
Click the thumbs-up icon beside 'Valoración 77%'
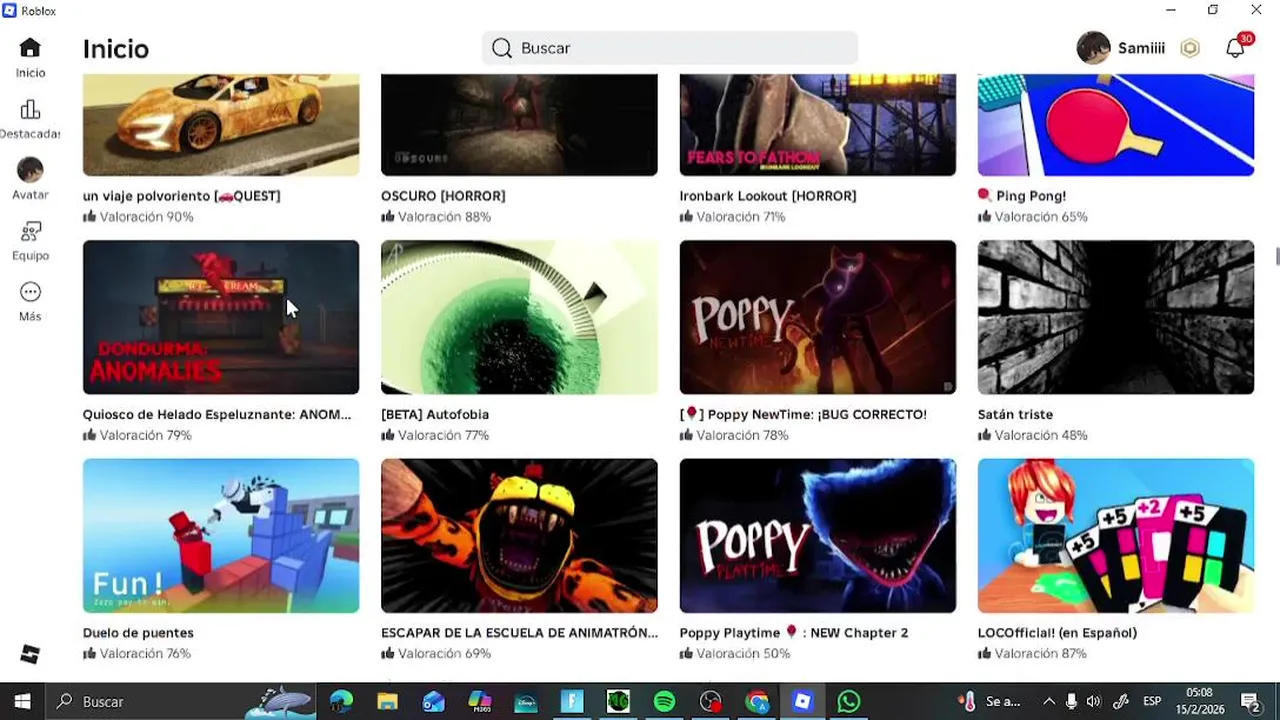(388, 435)
